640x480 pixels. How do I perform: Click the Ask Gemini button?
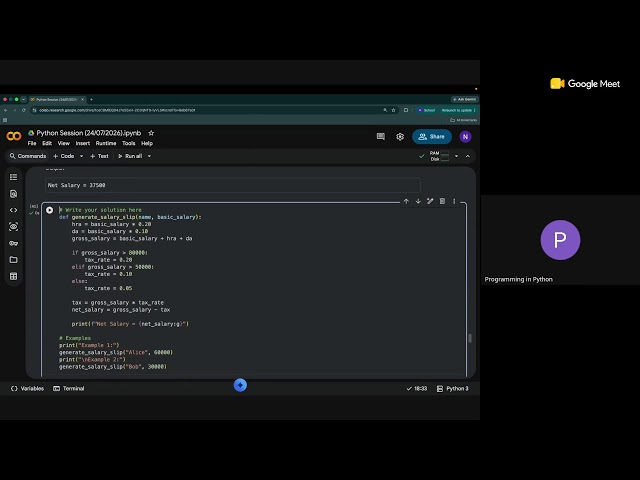464,99
